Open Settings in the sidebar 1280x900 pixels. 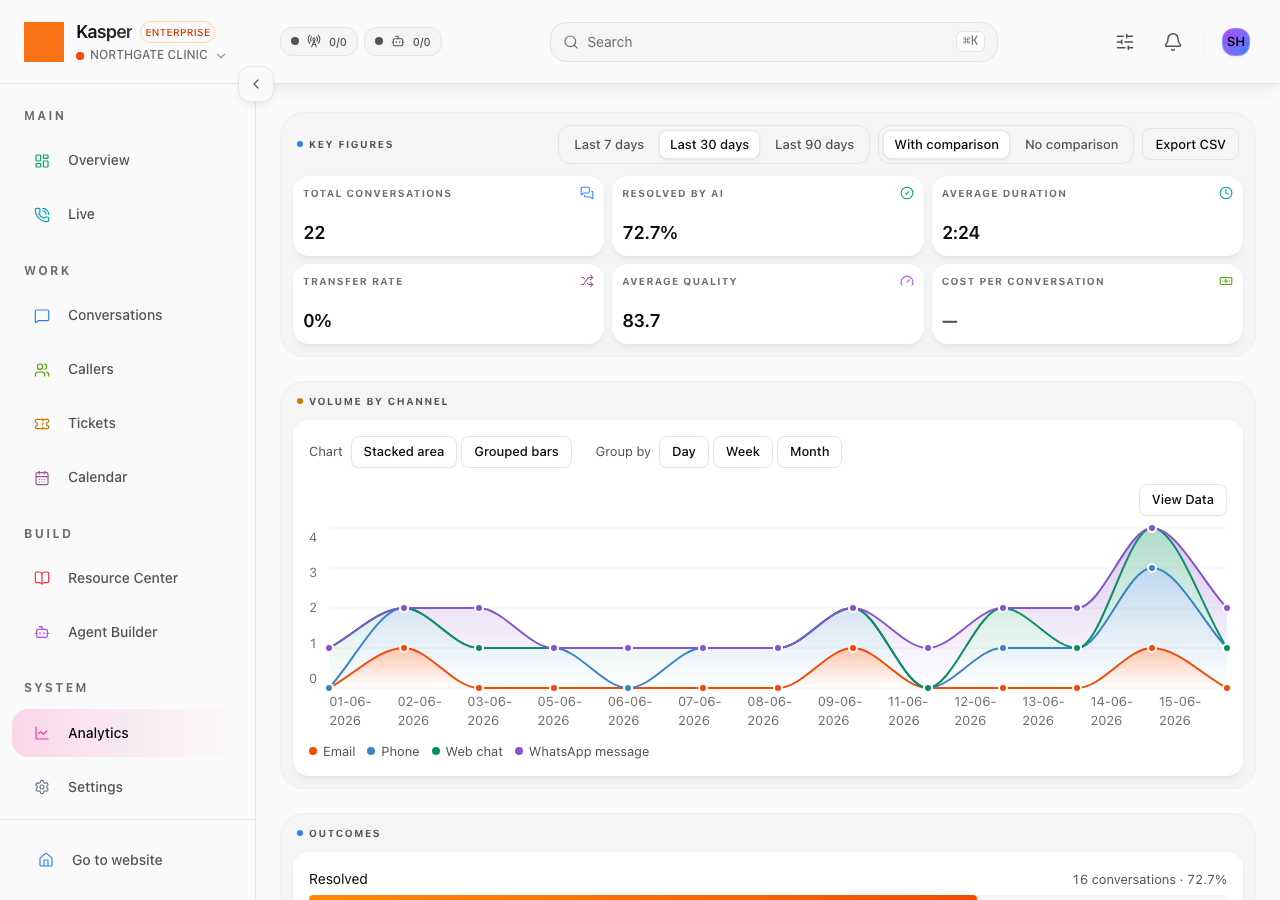128,787
